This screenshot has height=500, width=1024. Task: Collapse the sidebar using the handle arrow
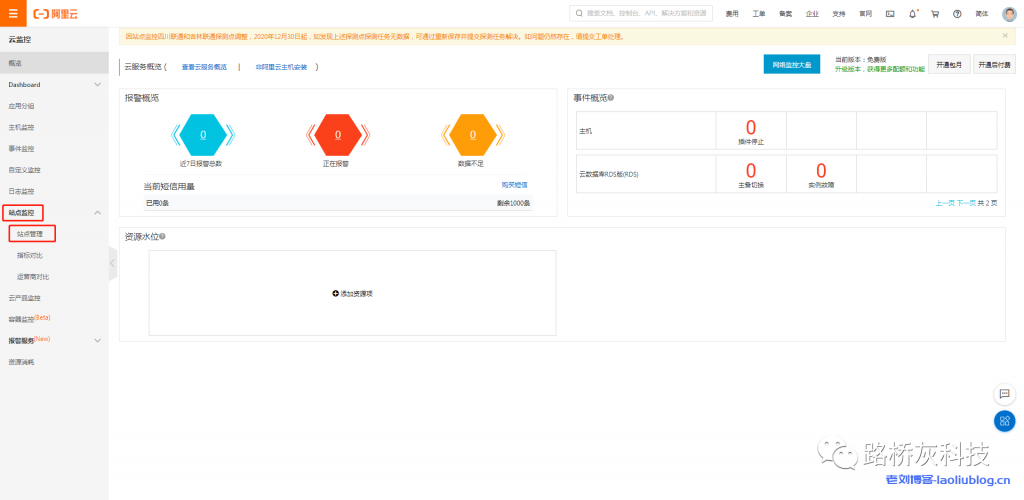pyautogui.click(x=112, y=263)
